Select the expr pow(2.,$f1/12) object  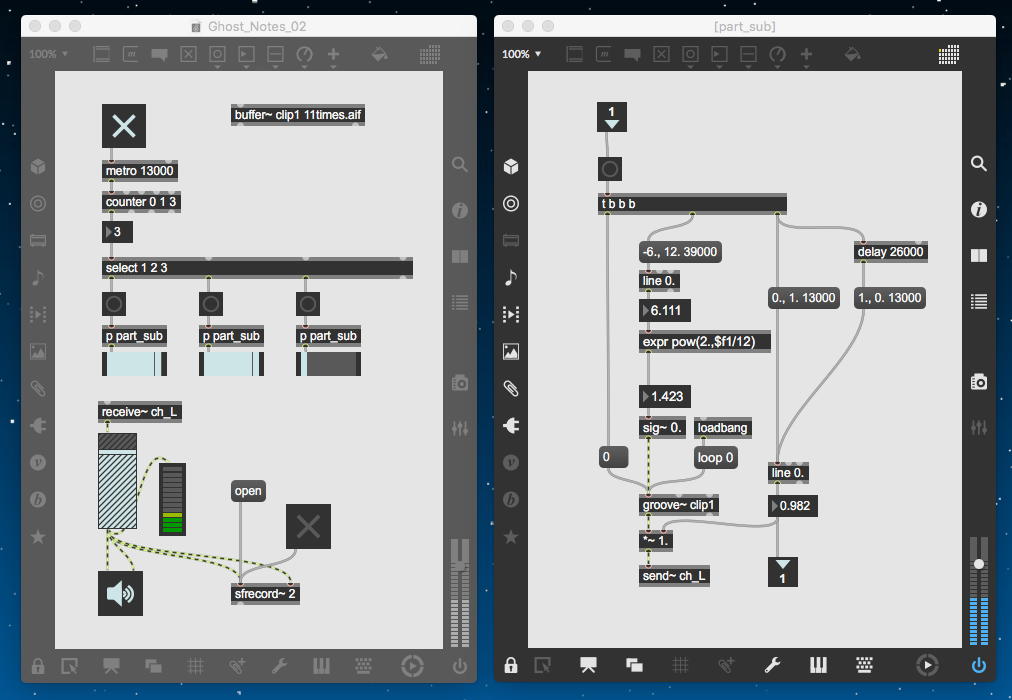(x=704, y=342)
